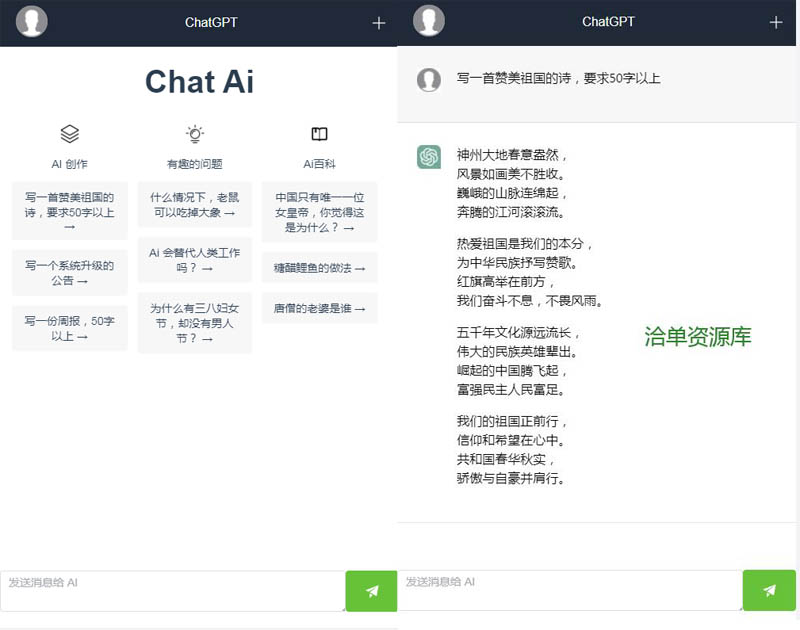The height and width of the screenshot is (630, 800).
Task: Click the green send button in right panel
Action: pyautogui.click(x=769, y=590)
